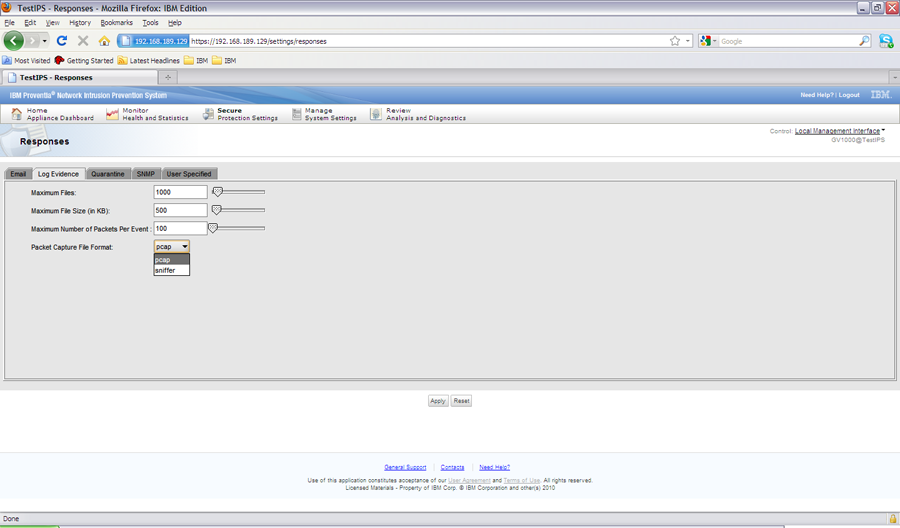Click the Stop loading X icon
Screen dimensions: 900x528
(83, 41)
